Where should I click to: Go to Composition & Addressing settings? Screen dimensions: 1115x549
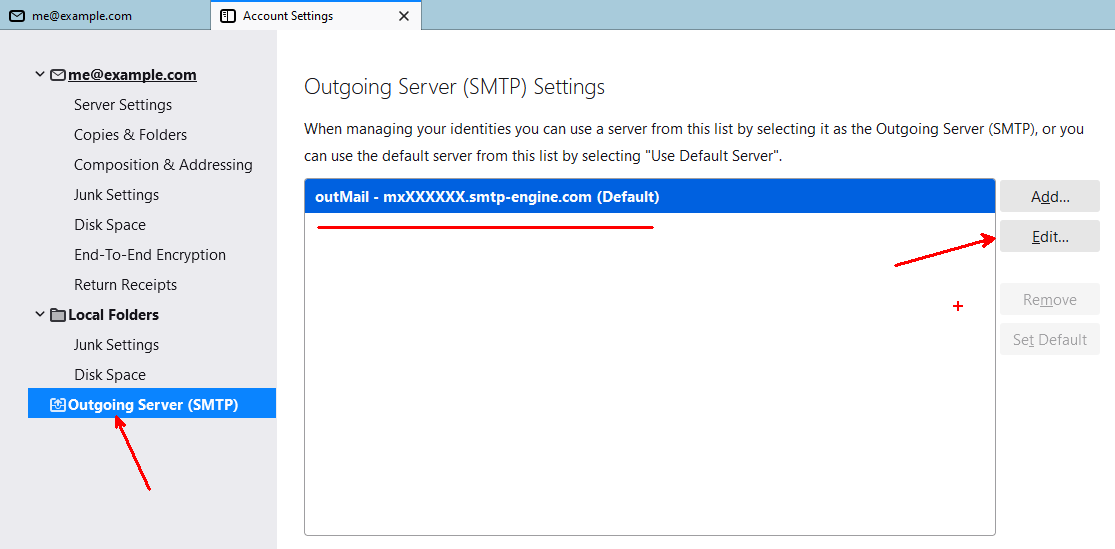point(163,165)
